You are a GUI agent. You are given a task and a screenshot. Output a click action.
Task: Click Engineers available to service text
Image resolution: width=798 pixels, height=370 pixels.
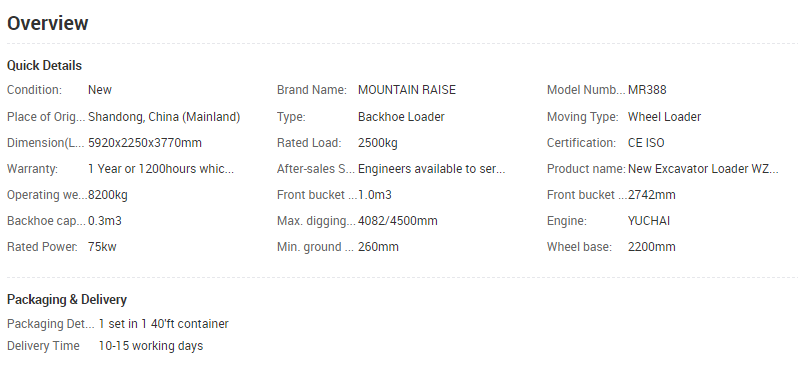click(x=432, y=169)
